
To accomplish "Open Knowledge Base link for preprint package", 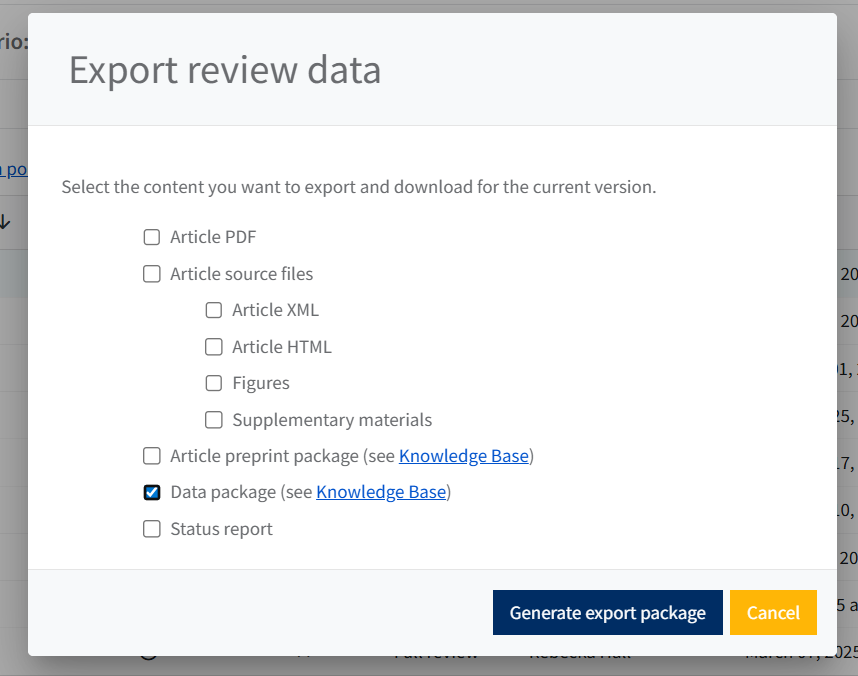I will pyautogui.click(x=463, y=456).
